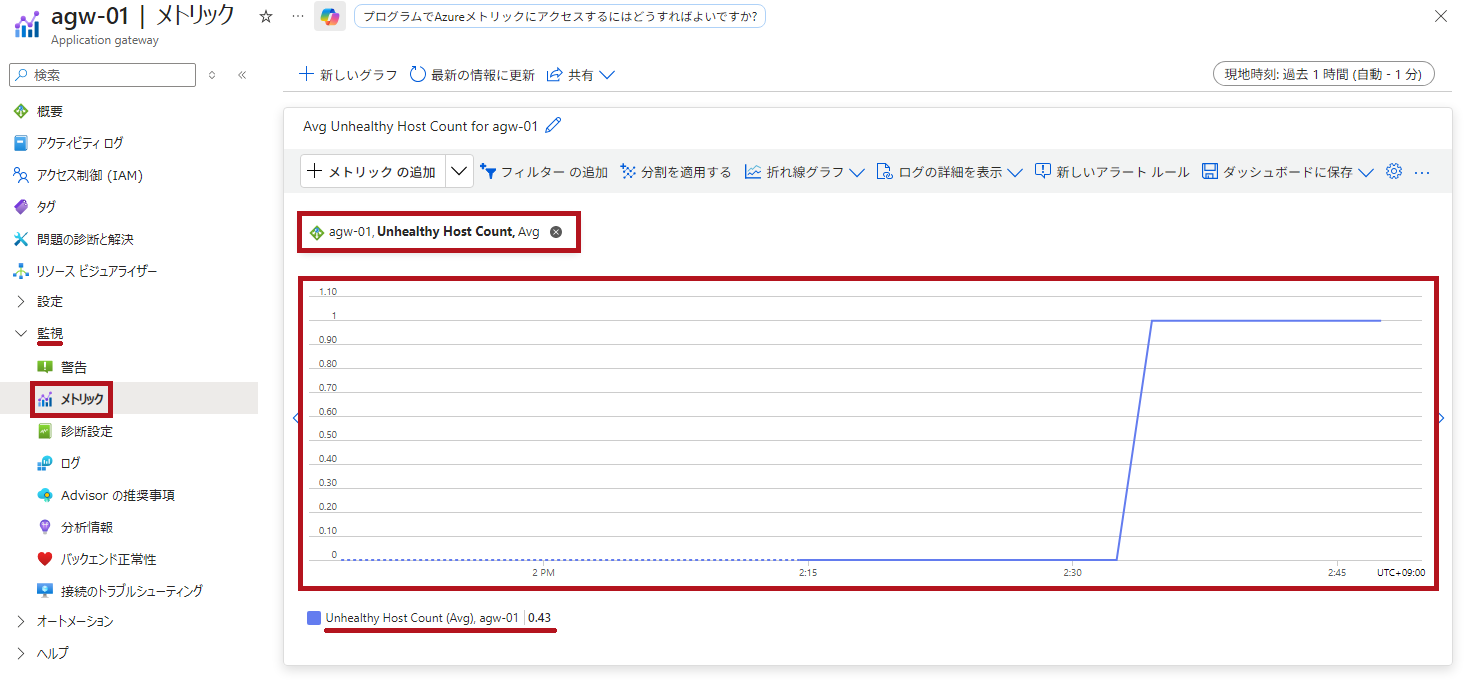Image resolution: width=1469 pixels, height=680 pixels.
Task: Open the ellipsis menu beside the title
Action: pyautogui.click(x=297, y=17)
